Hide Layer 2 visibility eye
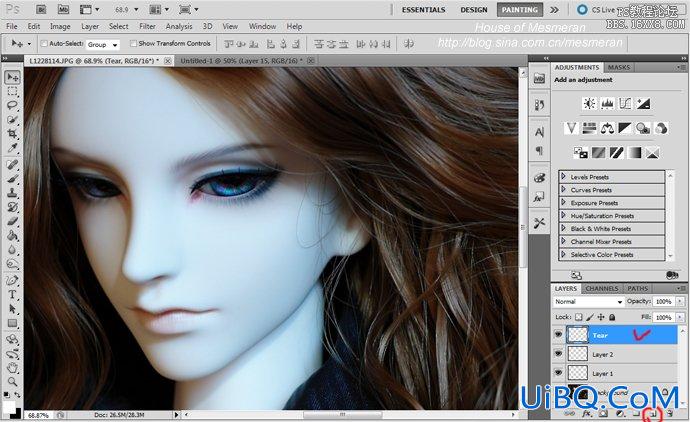This screenshot has height=422, width=690. click(x=558, y=354)
